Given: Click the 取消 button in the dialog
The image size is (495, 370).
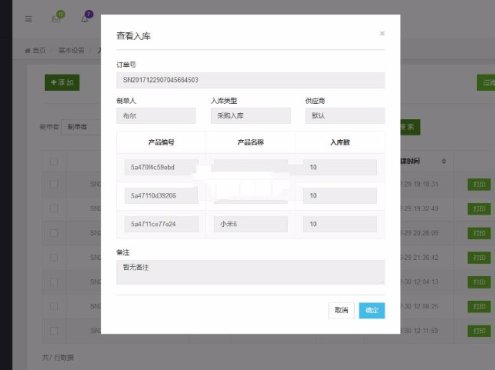Looking at the screenshot, I should (x=341, y=310).
